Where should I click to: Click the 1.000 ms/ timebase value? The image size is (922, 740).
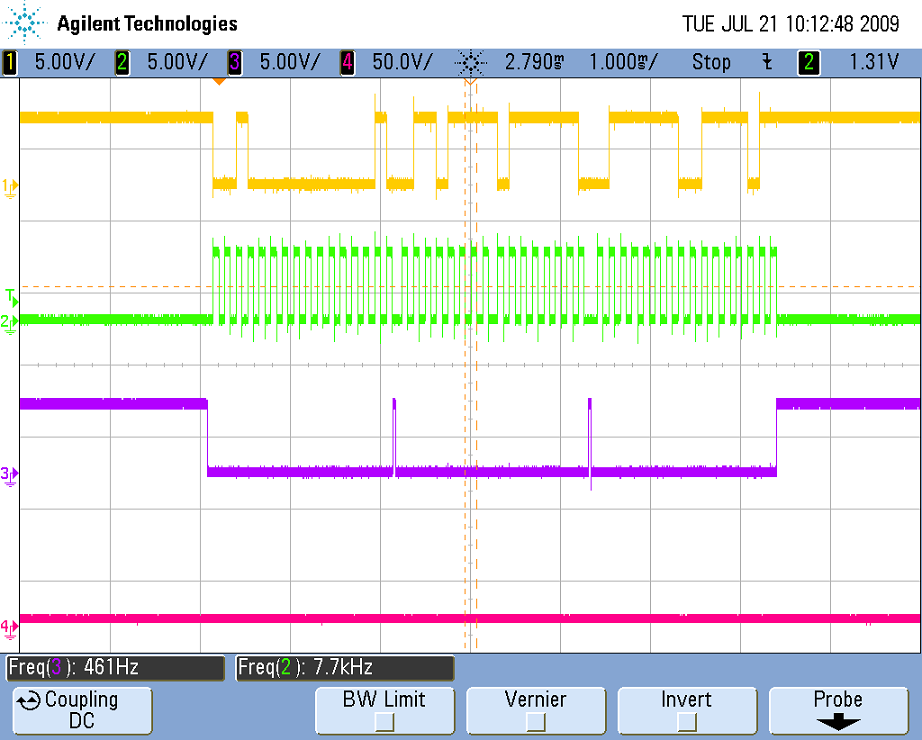click(x=623, y=62)
